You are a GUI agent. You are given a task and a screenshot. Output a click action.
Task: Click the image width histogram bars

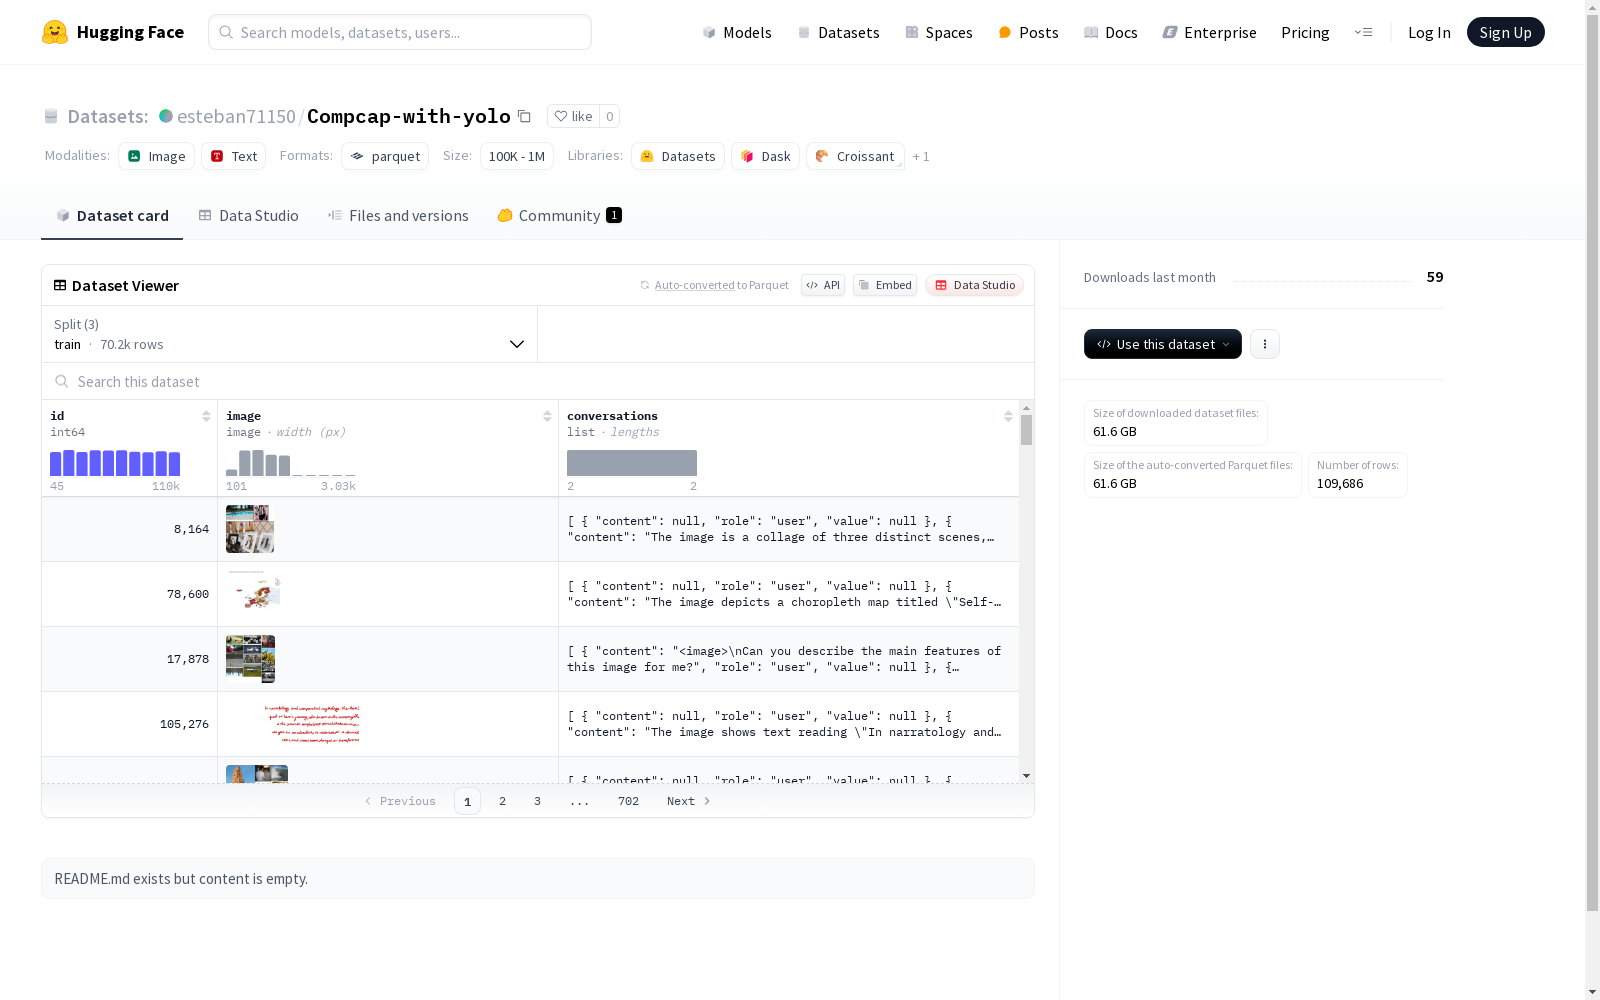pyautogui.click(x=291, y=463)
